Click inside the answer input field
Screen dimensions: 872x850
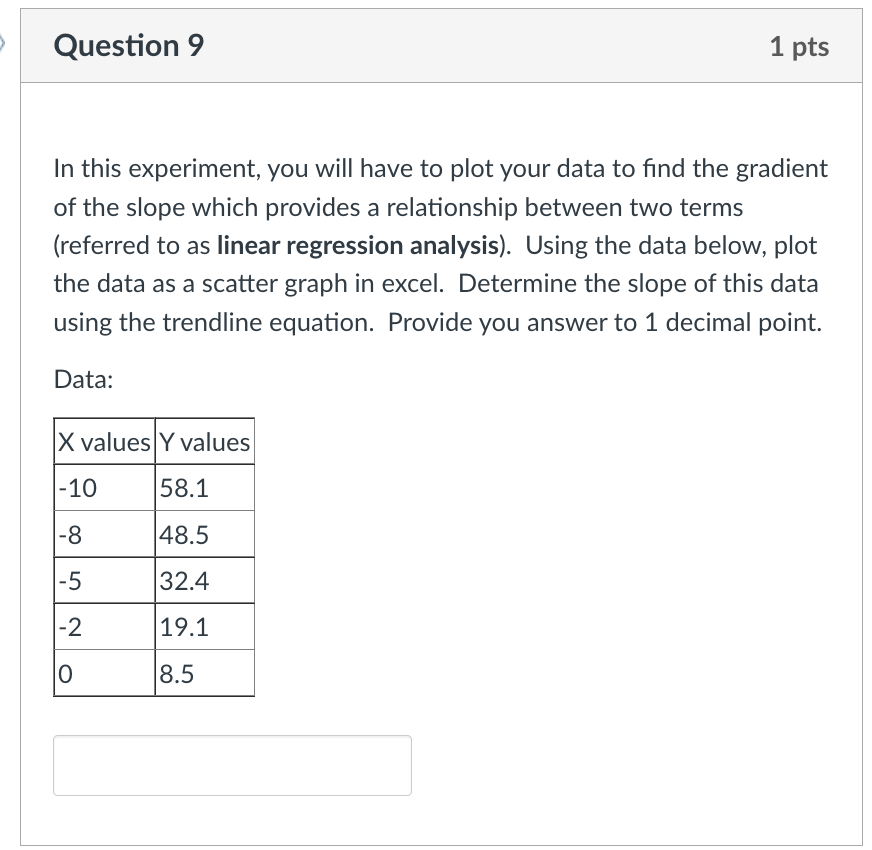point(230,765)
